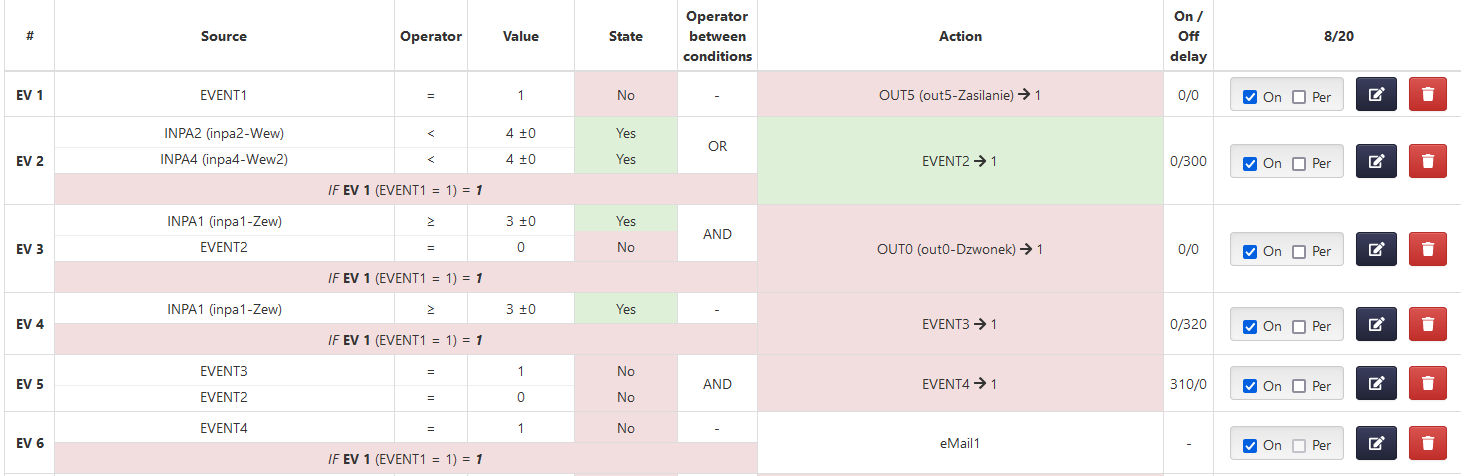Check the Per checkbox for EV 1
1461x476 pixels.
pos(1299,97)
